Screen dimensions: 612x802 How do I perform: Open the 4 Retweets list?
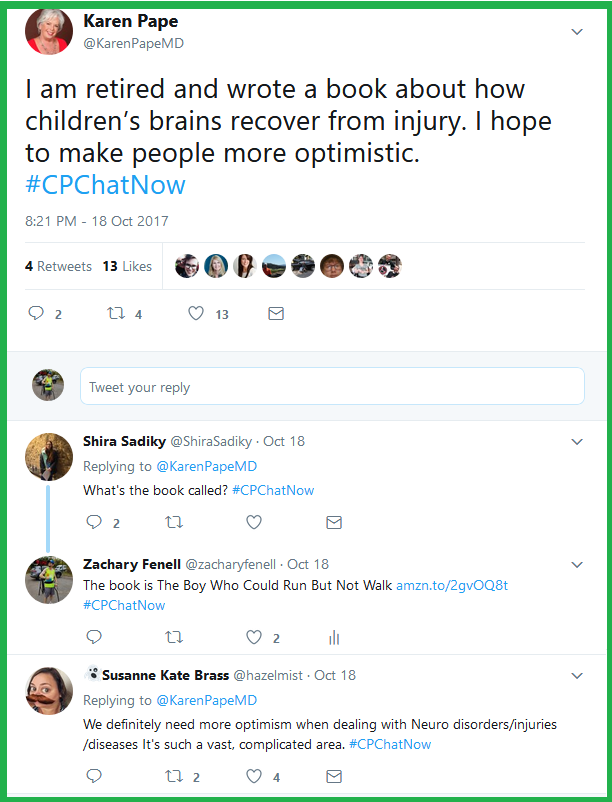click(58, 266)
